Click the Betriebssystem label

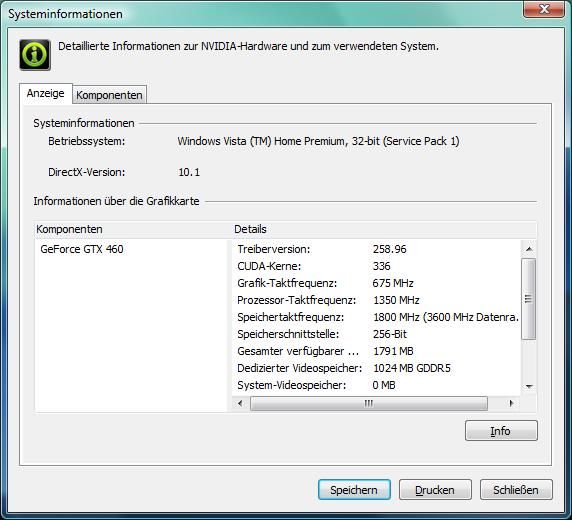pos(87,141)
